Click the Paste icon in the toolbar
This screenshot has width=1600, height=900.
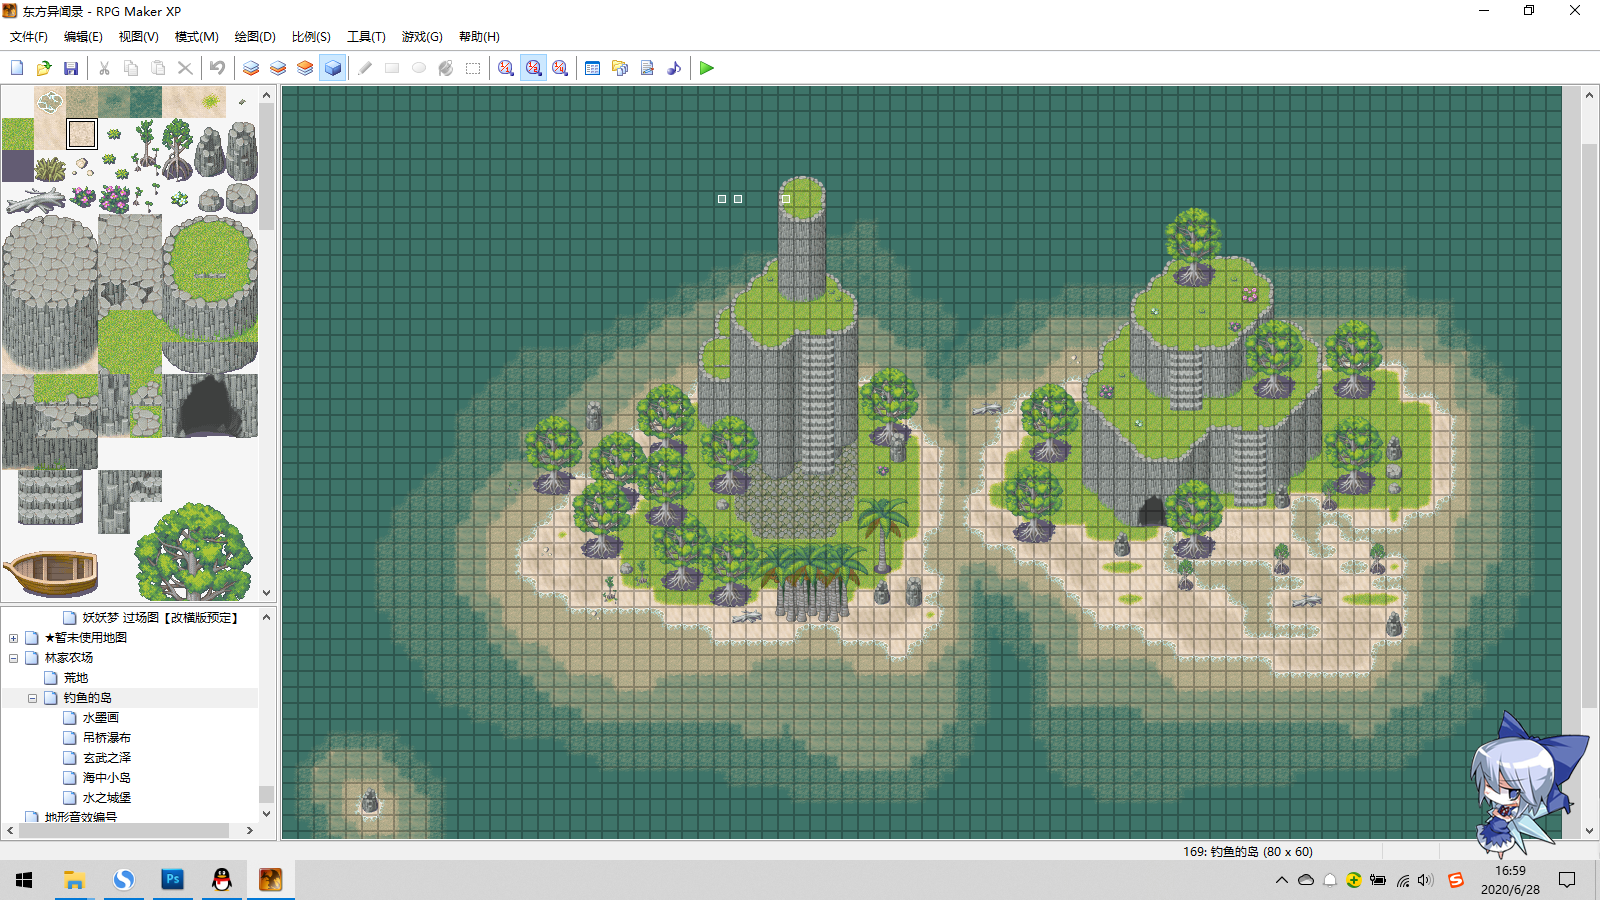[x=158, y=68]
